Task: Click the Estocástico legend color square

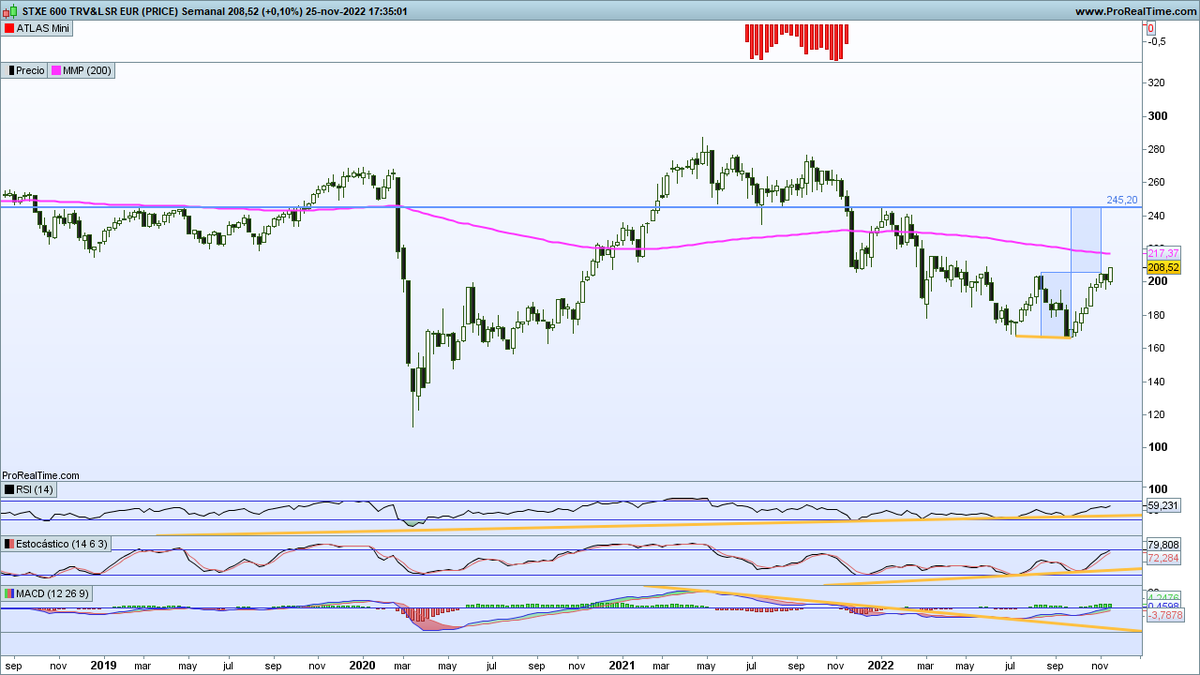Action: tap(9, 543)
